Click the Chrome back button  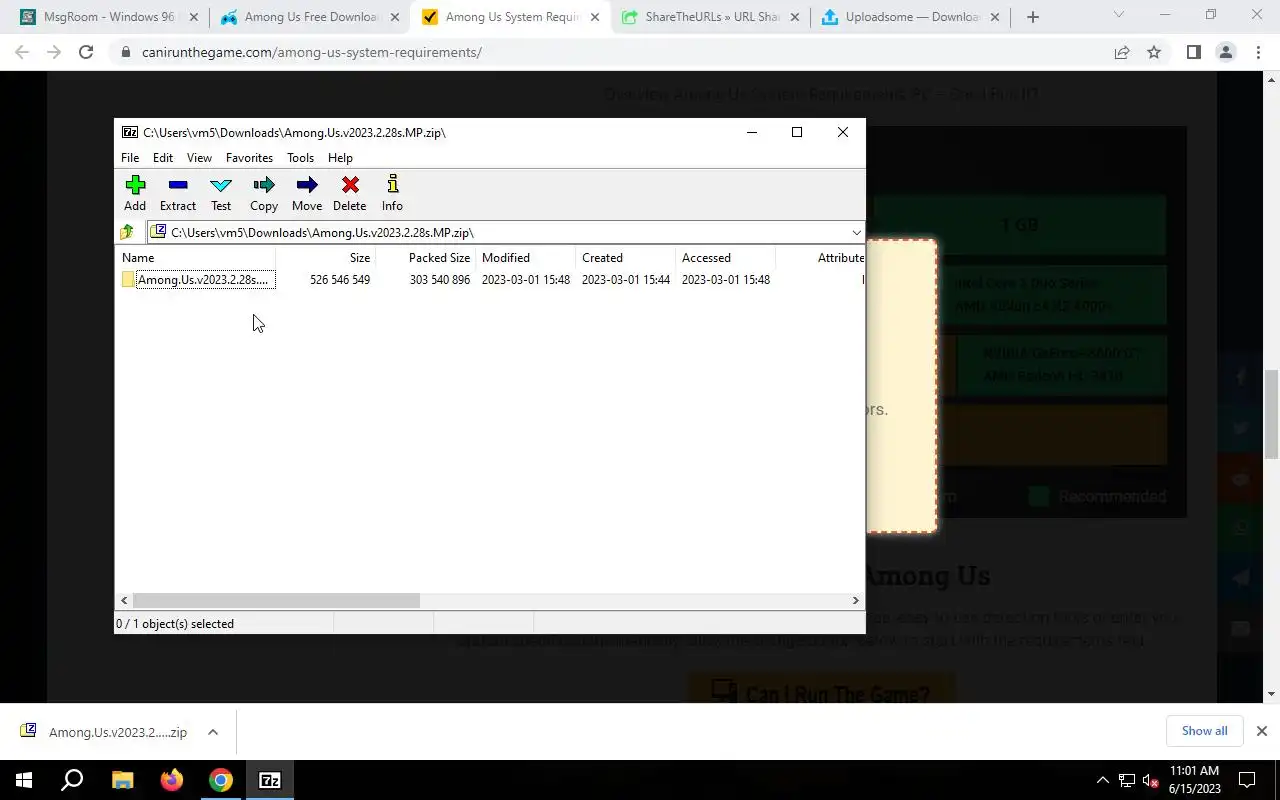point(22,52)
